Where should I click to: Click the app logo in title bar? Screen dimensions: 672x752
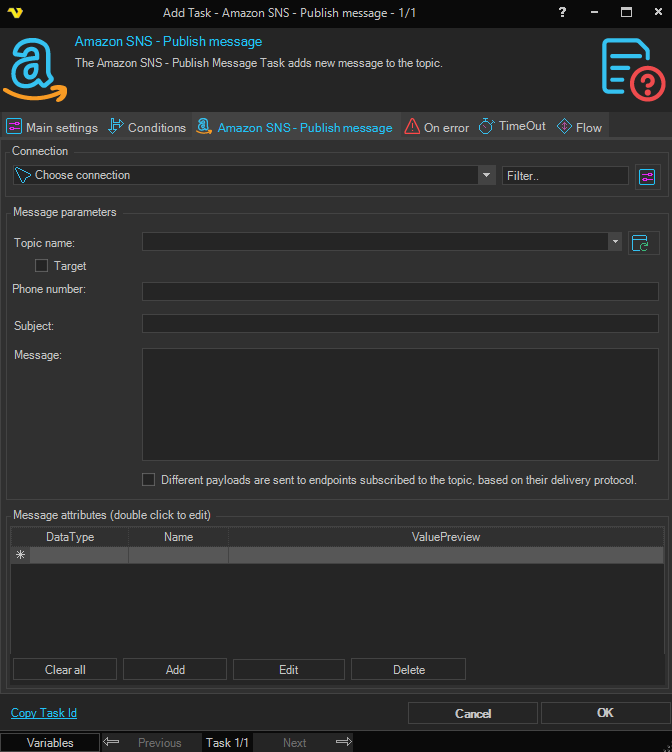tap(14, 12)
